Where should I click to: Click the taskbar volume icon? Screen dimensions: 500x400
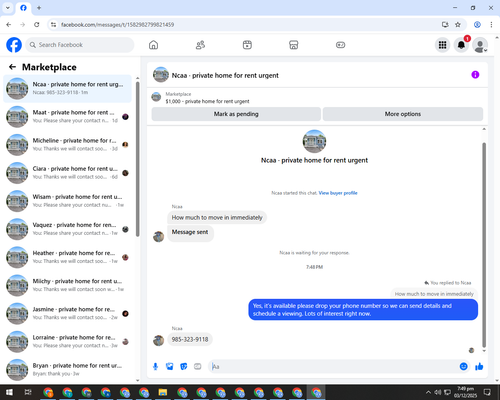tap(438, 392)
